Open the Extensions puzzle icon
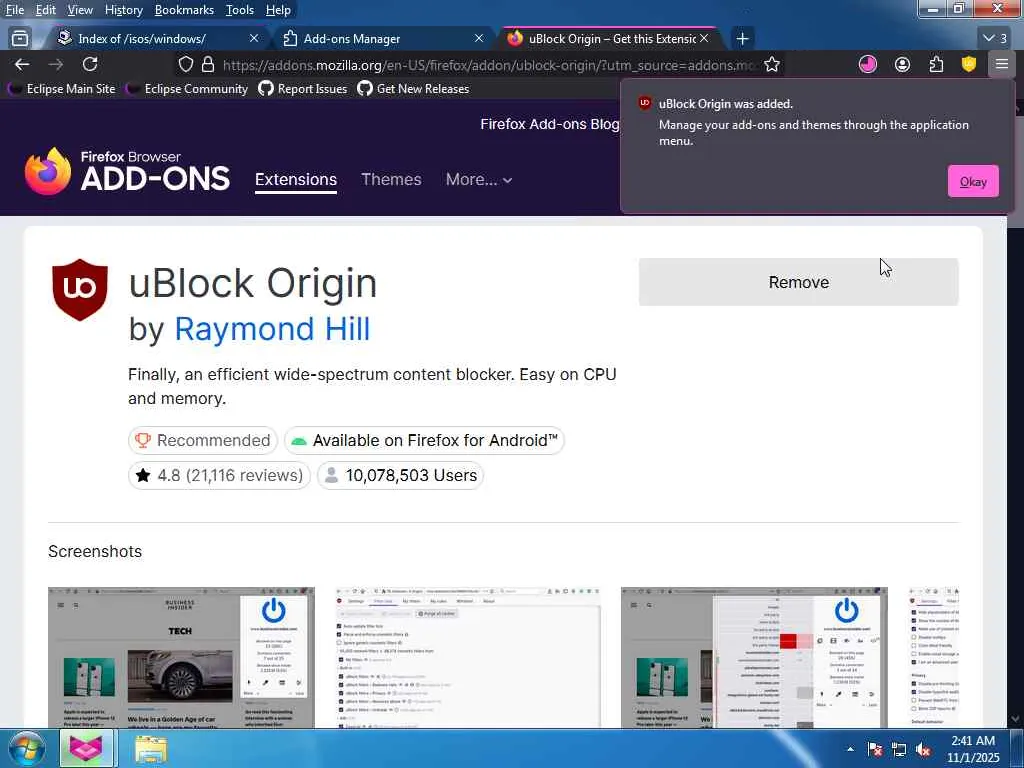1024x768 pixels. click(936, 64)
